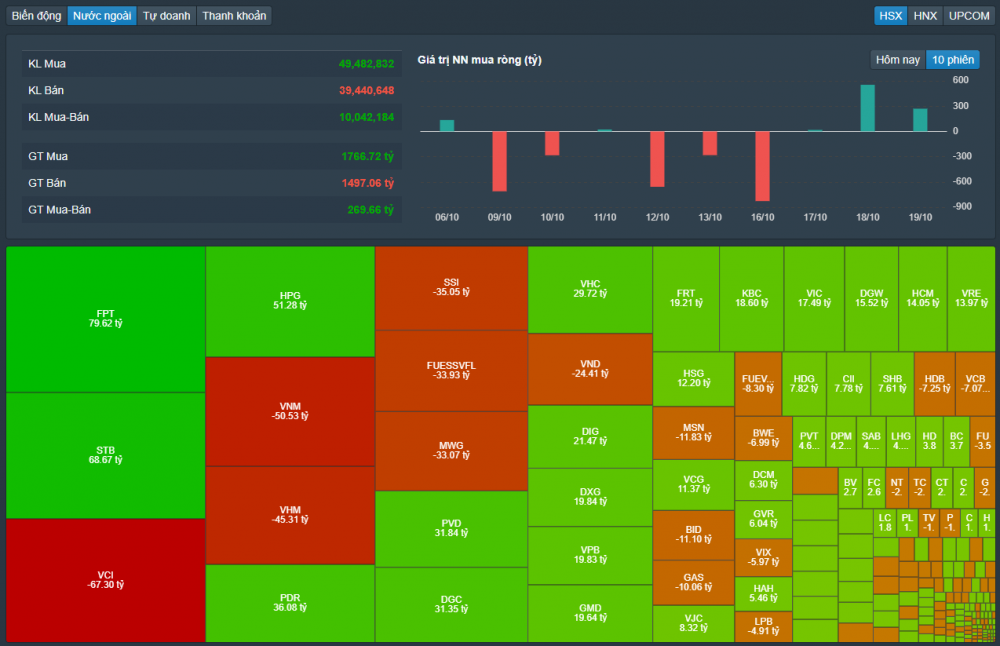Open the HDB -7.25 tỷ tile
This screenshot has height=646, width=1000.
coord(934,384)
